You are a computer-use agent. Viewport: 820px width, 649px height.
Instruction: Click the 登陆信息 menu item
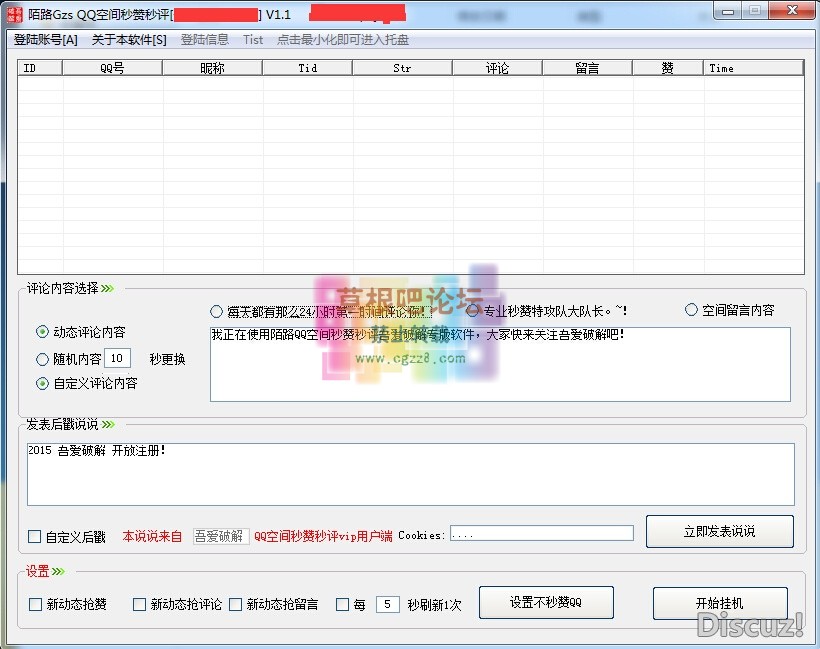[x=204, y=39]
